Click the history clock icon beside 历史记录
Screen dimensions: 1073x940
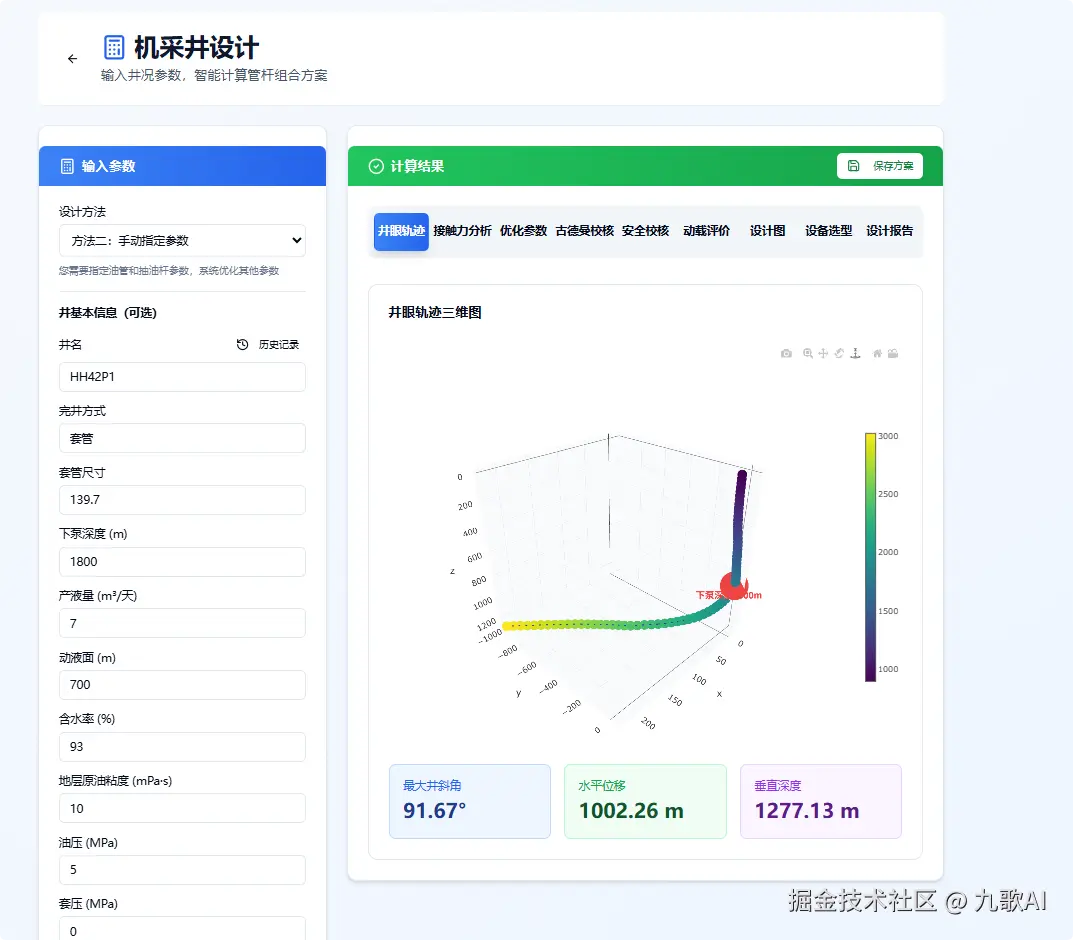(x=242, y=344)
